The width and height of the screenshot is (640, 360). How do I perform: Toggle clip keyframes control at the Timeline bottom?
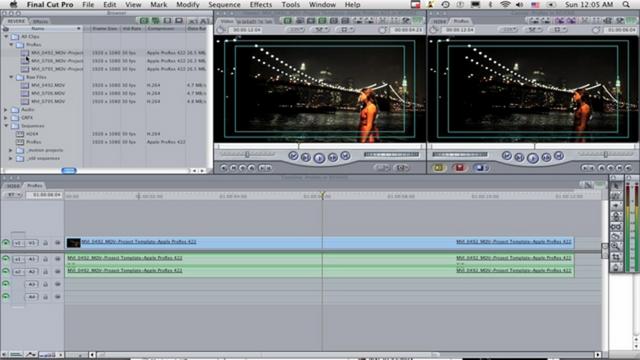coord(16,354)
